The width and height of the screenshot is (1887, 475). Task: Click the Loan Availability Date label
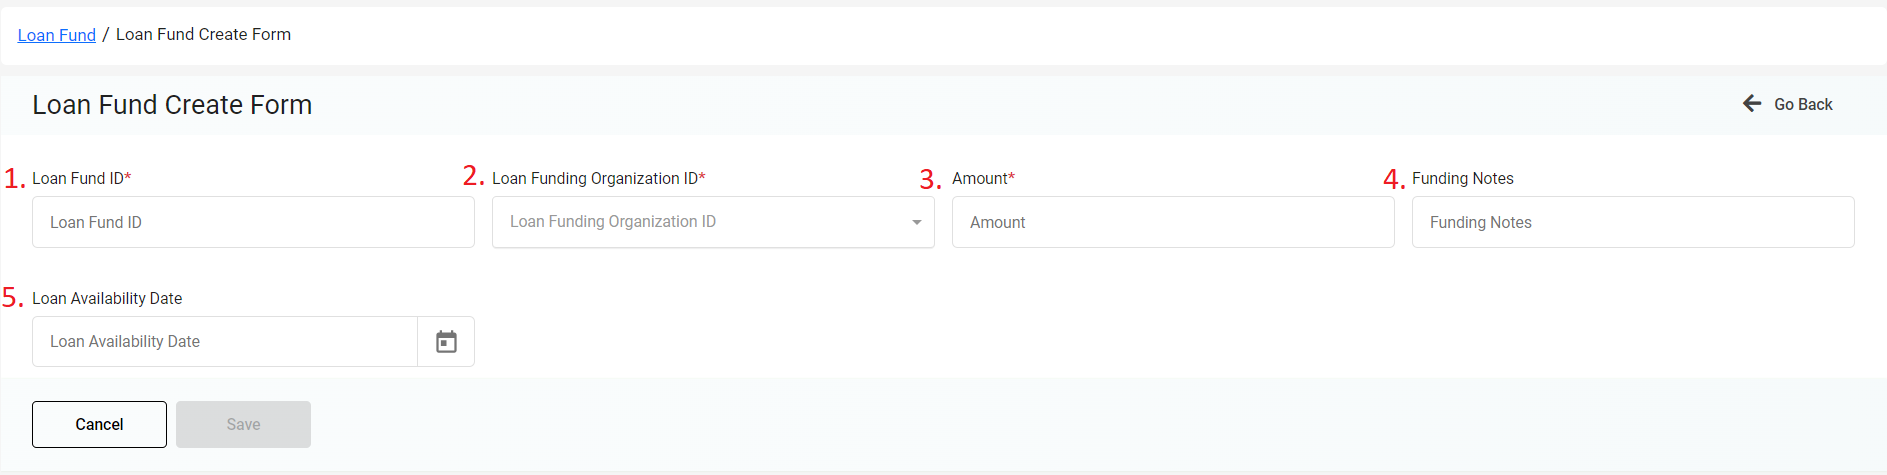tap(107, 298)
